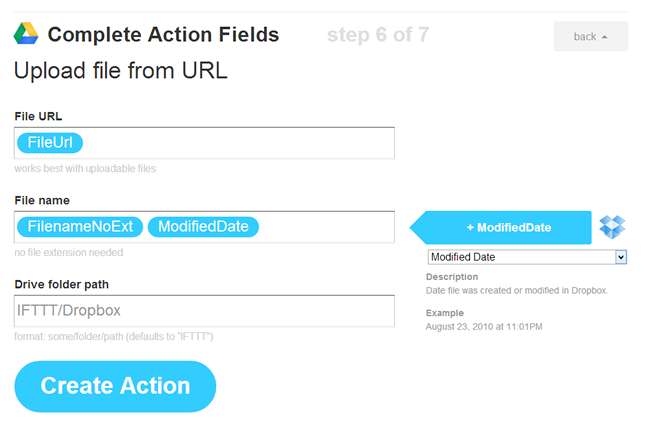Image resolution: width=650 pixels, height=432 pixels.
Task: Click the step 6 of 7 indicator
Action: (377, 36)
